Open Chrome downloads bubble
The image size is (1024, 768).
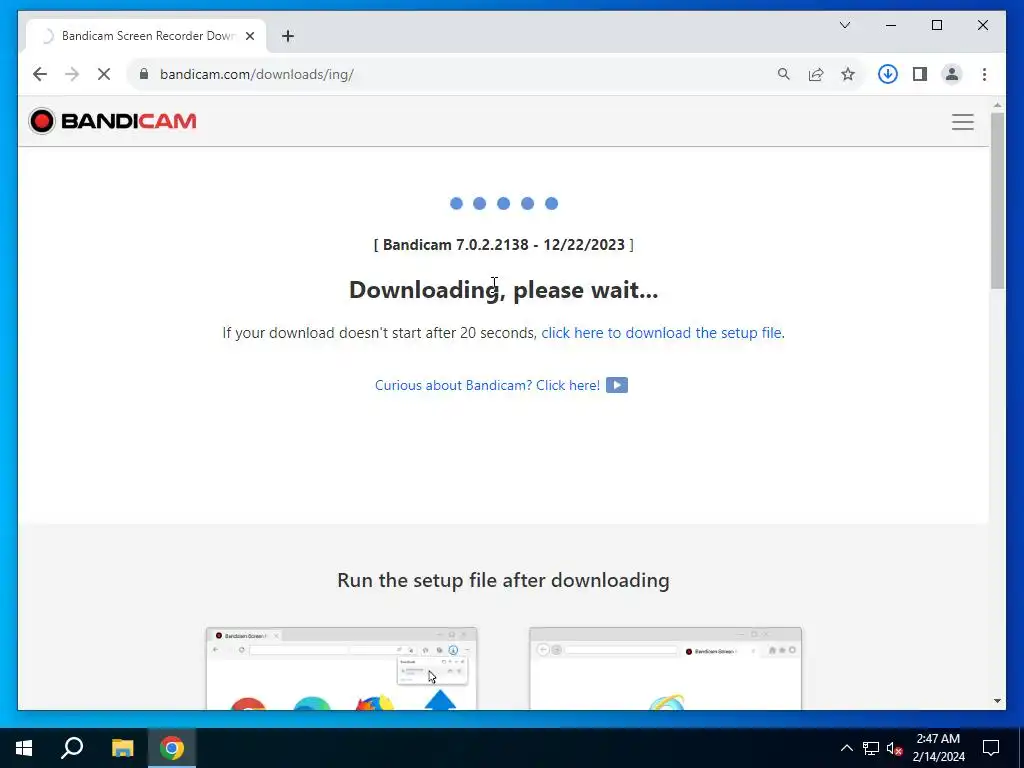888,74
